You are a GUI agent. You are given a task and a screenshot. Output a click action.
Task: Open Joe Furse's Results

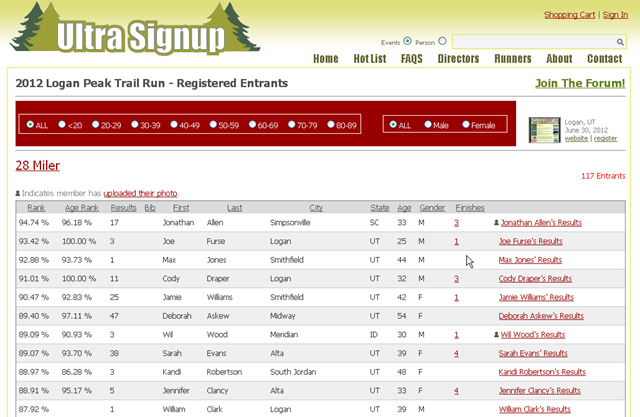531,241
